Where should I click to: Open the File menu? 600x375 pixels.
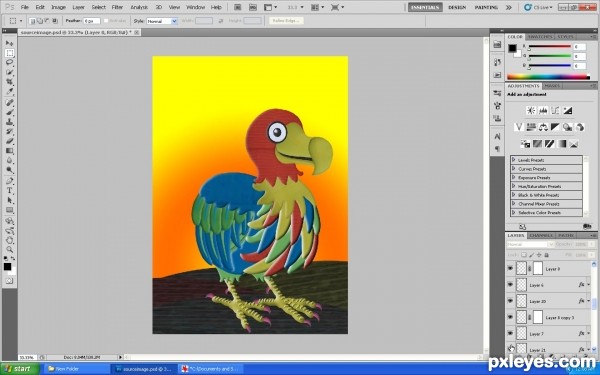24,7
